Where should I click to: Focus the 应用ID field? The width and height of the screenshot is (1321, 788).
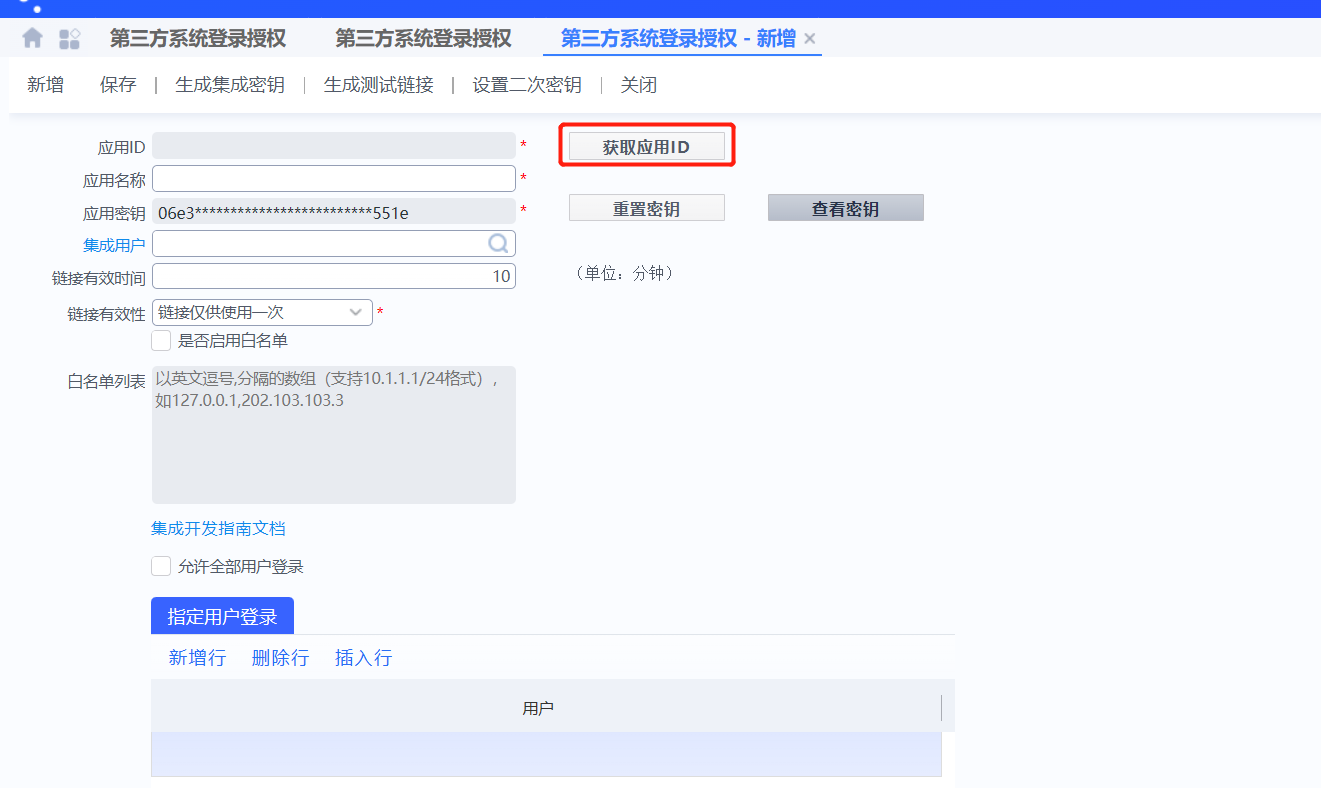tap(334, 146)
